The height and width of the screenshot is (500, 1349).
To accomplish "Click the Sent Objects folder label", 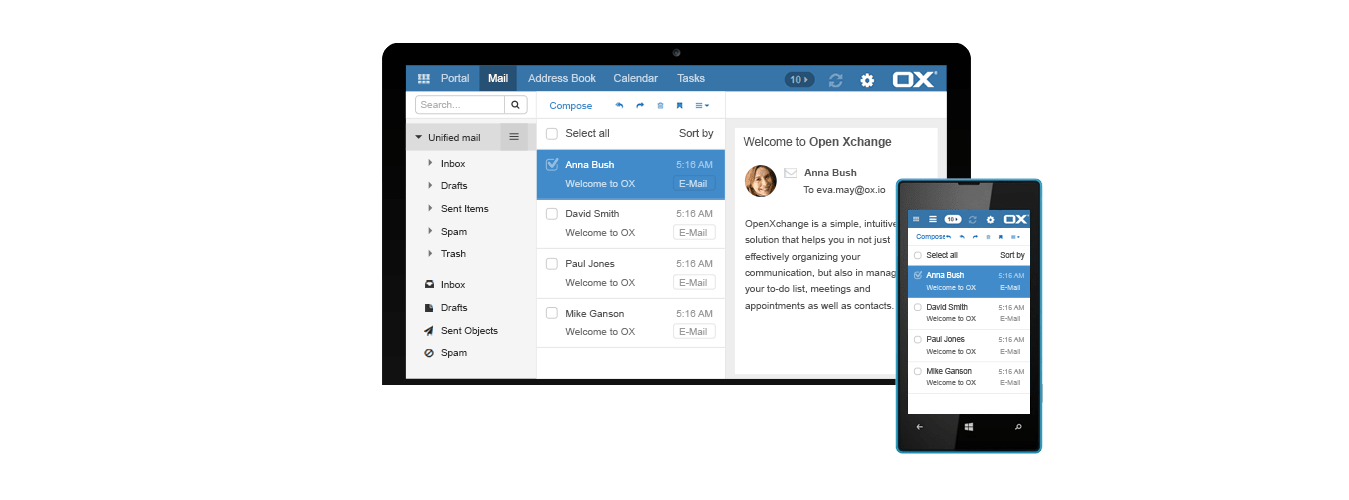I will pyautogui.click(x=469, y=331).
